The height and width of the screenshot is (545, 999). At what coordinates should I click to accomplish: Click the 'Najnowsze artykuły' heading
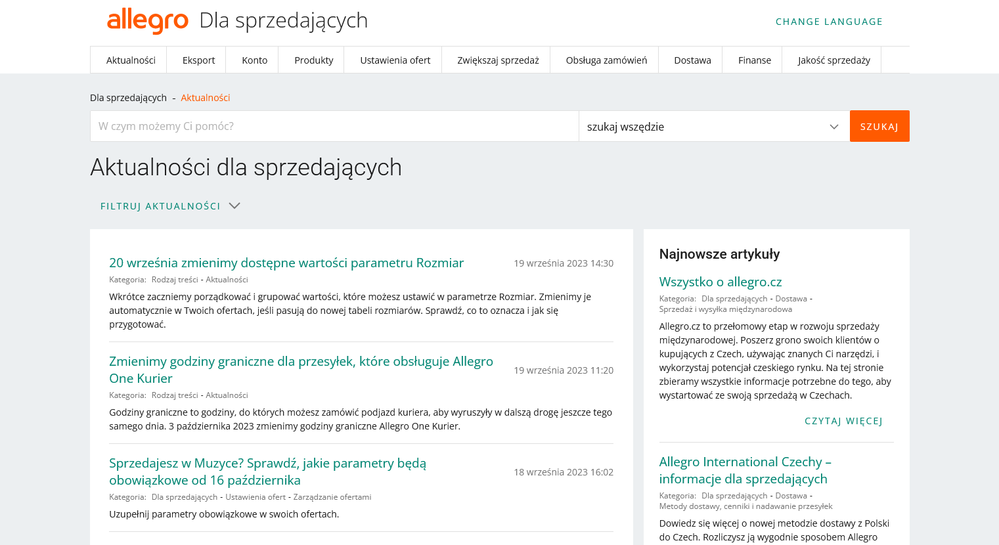point(719,254)
